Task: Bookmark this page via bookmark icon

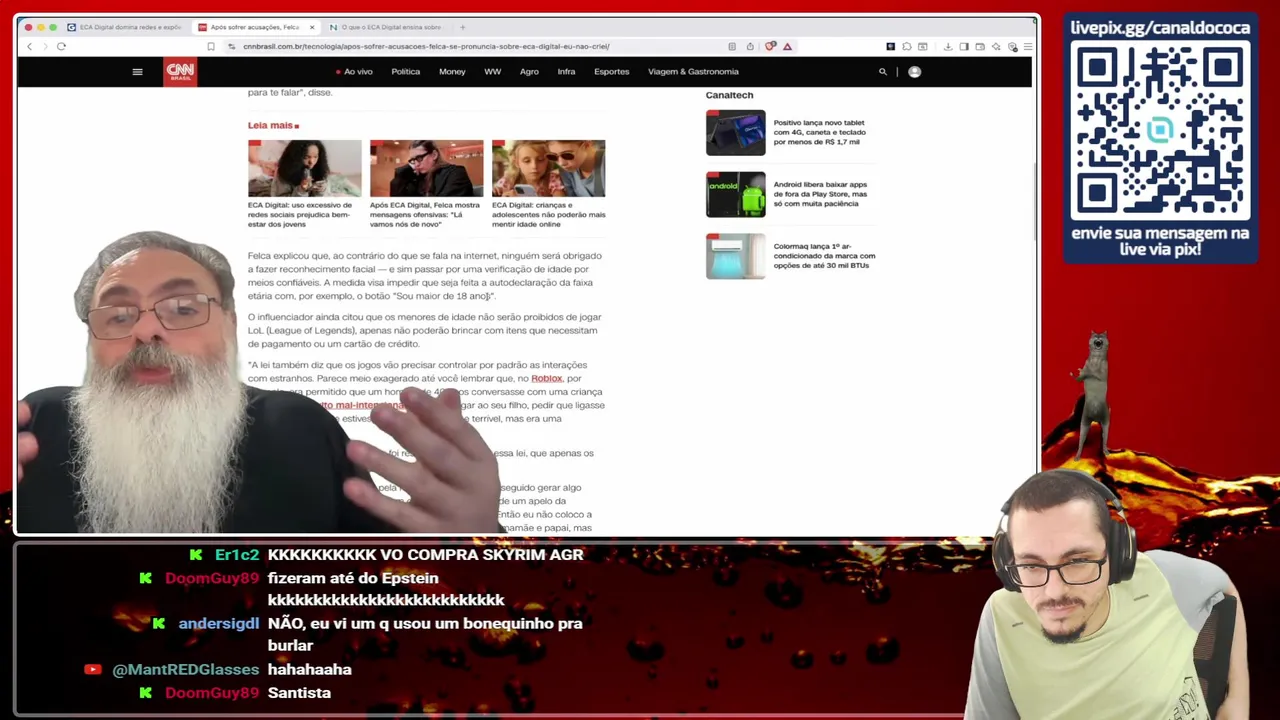Action: tap(210, 46)
